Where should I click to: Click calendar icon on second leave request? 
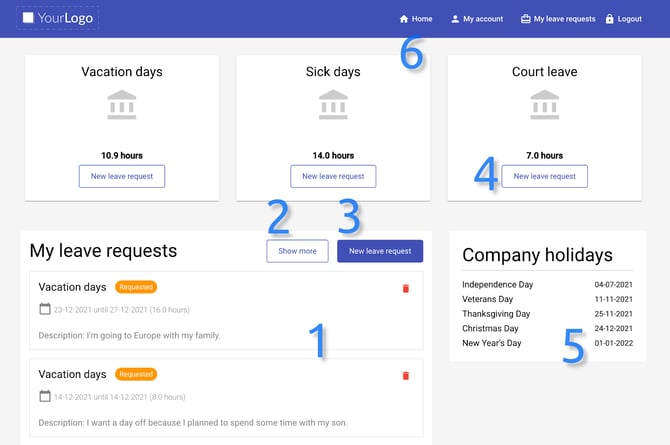(x=45, y=396)
